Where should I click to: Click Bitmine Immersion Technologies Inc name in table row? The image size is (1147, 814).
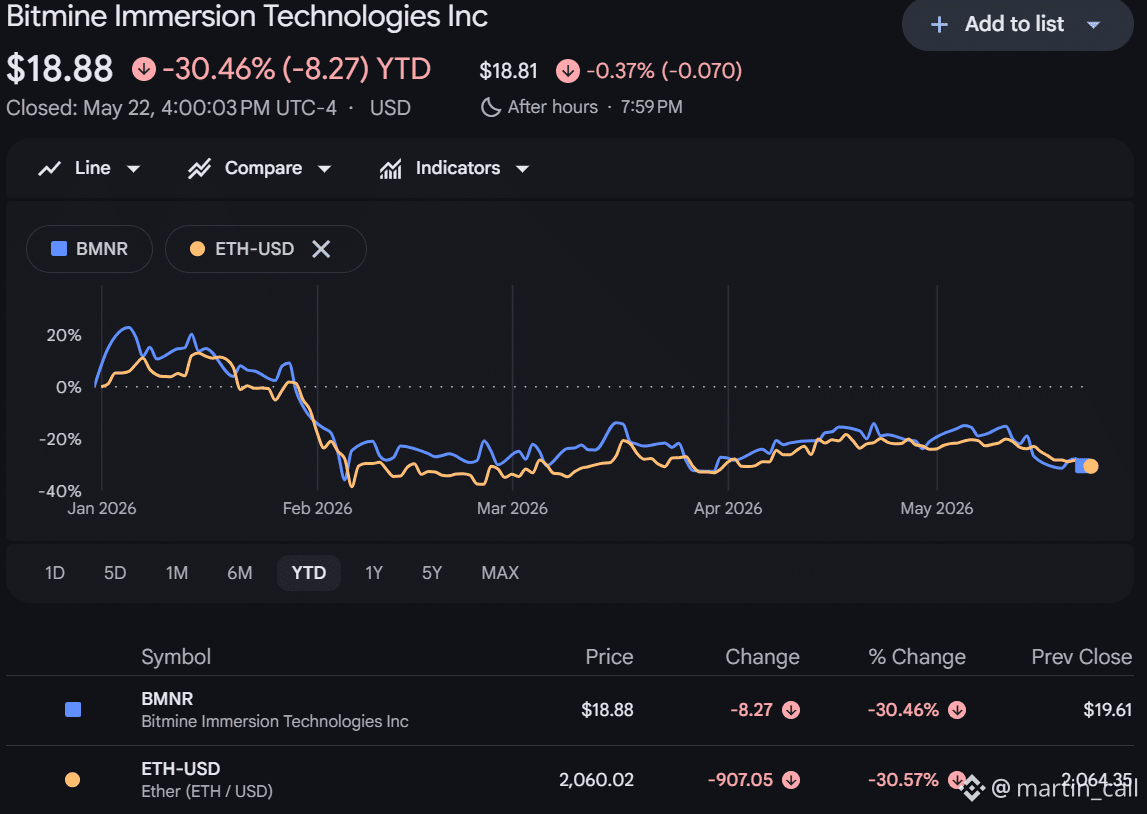point(274,722)
